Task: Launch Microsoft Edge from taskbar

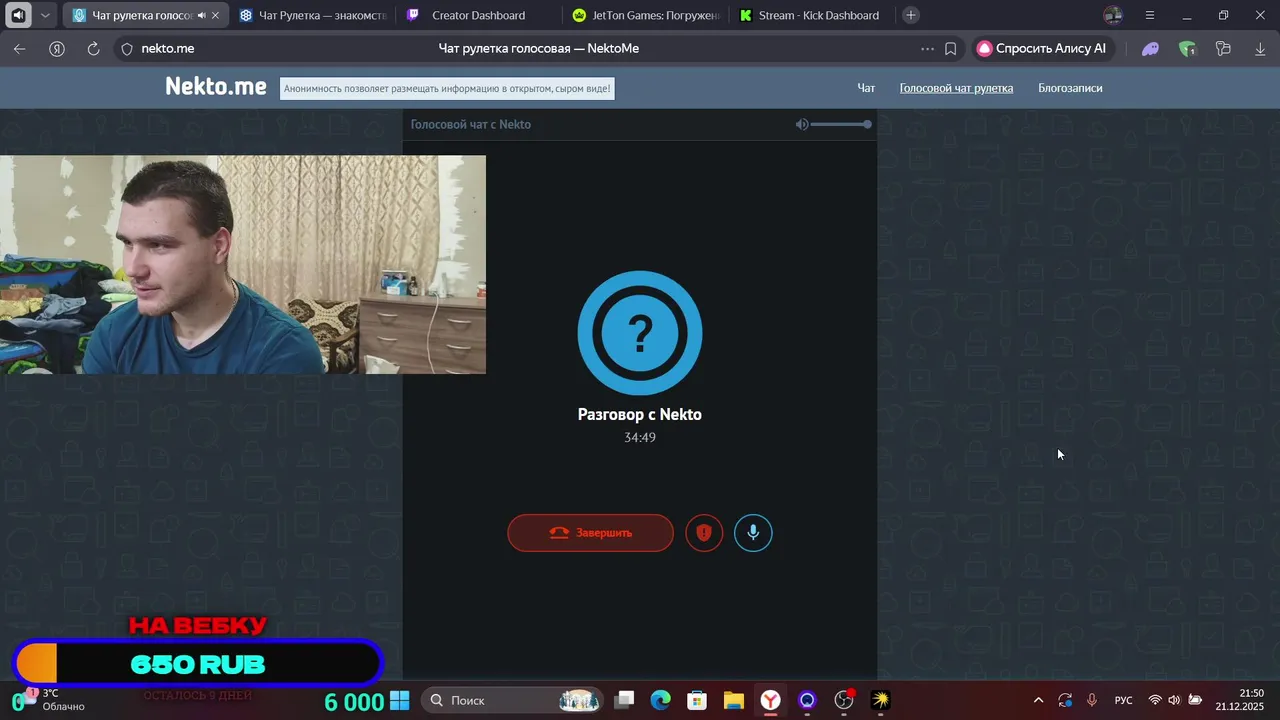Action: [x=660, y=700]
